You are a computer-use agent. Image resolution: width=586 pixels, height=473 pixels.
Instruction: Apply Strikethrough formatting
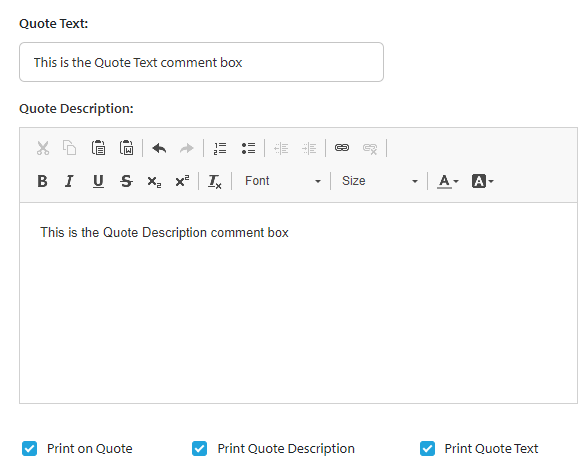(x=126, y=181)
